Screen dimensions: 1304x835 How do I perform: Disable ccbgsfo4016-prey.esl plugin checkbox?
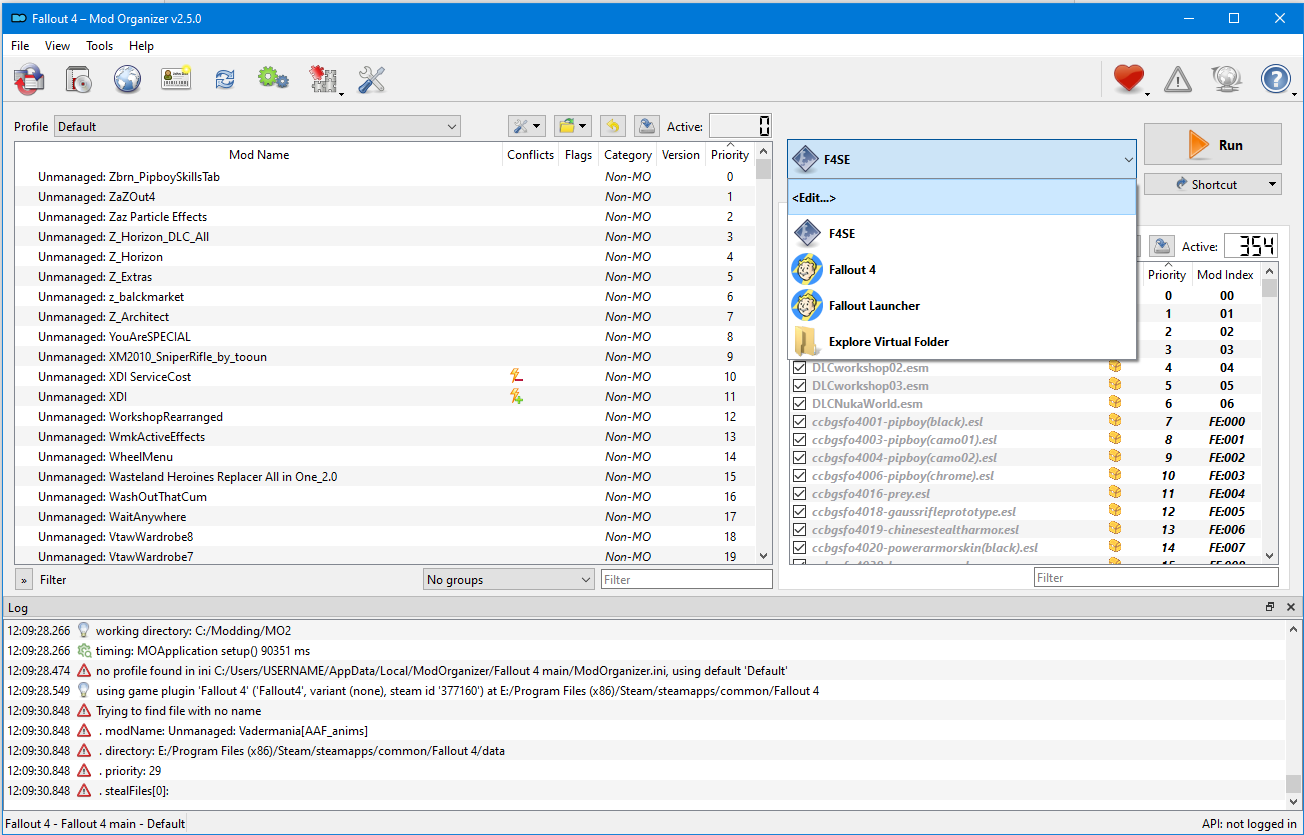click(x=799, y=494)
